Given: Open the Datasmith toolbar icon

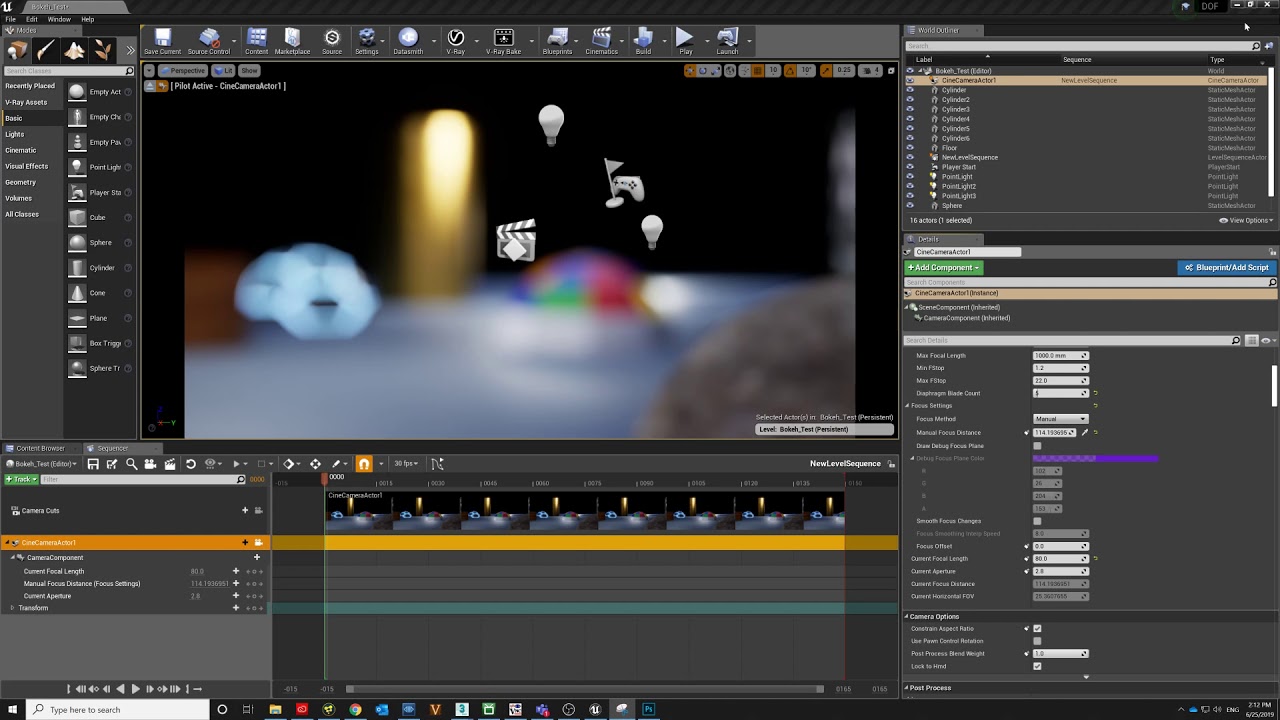Looking at the screenshot, I should tap(408, 40).
